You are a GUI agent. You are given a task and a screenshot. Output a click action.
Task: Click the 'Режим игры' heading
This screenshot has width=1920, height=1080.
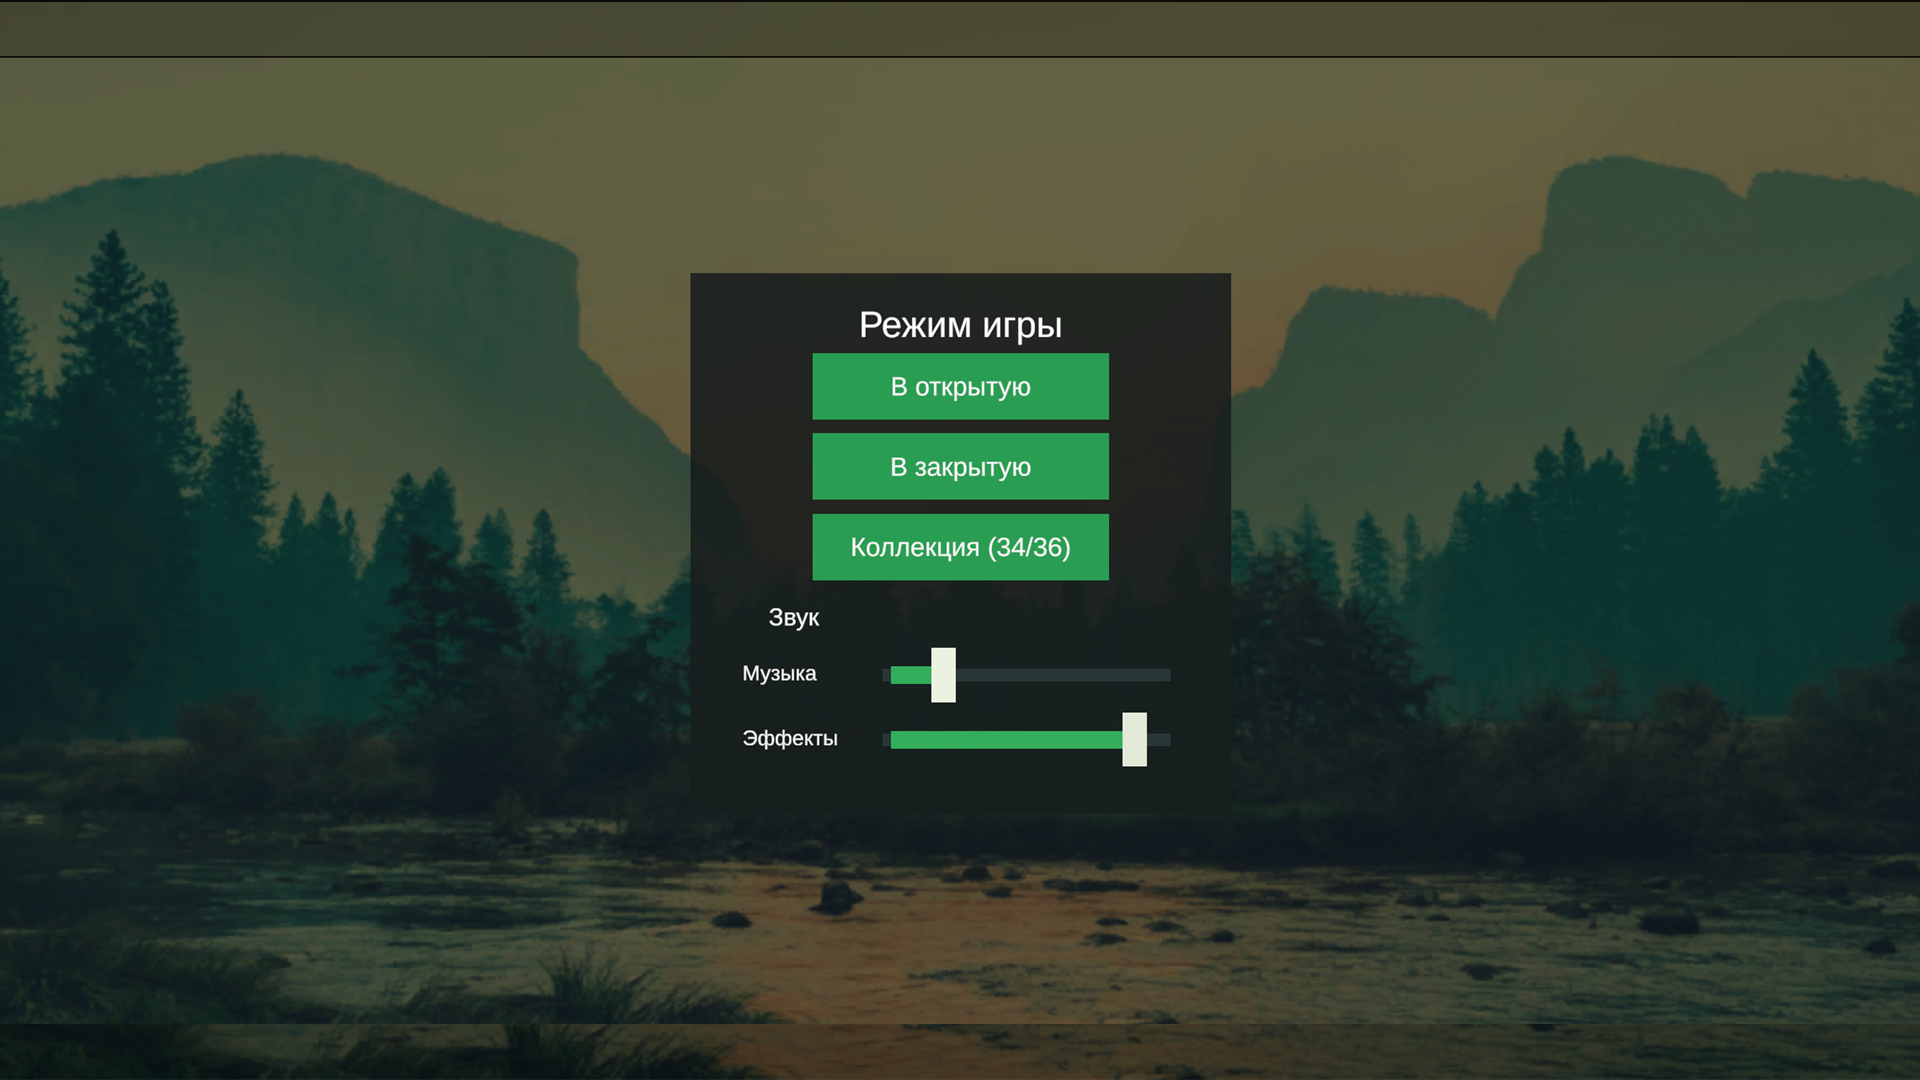[x=960, y=325]
